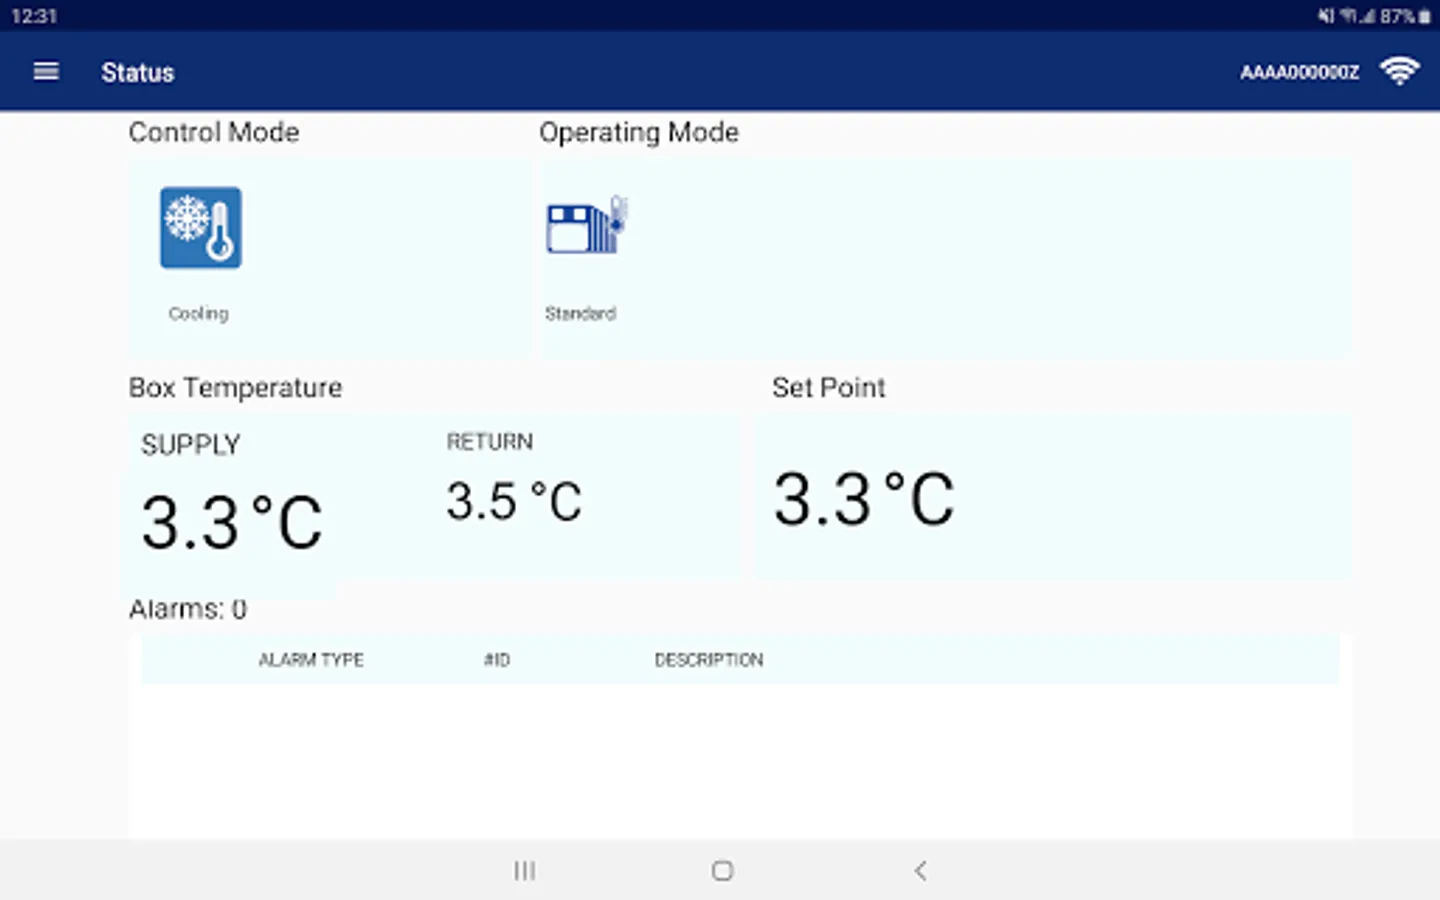1440x900 pixels.
Task: Click the DESCRIPTION column header
Action: (709, 660)
